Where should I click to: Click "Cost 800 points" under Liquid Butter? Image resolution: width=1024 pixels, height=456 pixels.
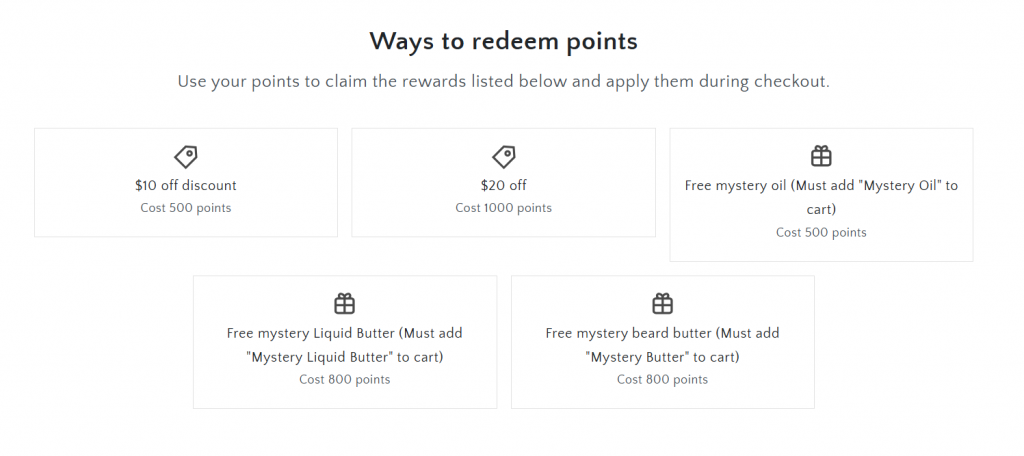tap(345, 380)
